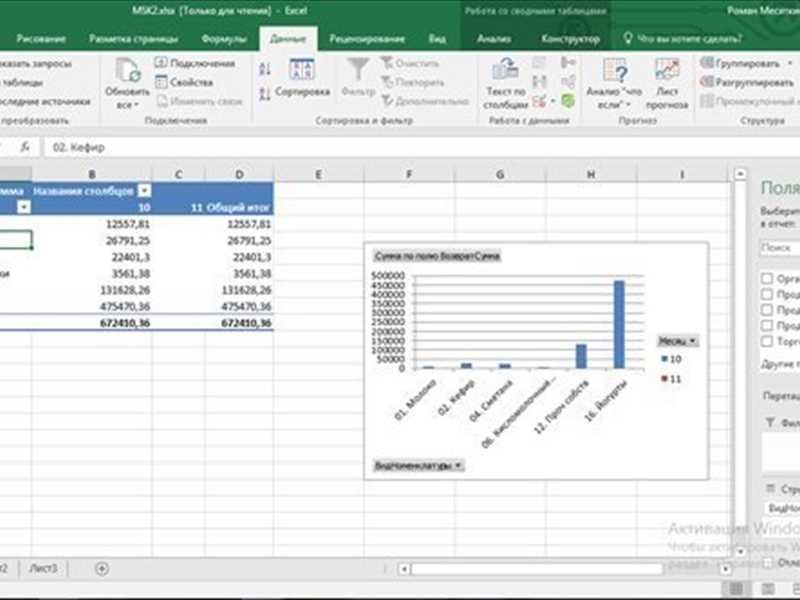Open Connections (Подключения) in ribbon
This screenshot has height=600, width=800.
tap(194, 63)
